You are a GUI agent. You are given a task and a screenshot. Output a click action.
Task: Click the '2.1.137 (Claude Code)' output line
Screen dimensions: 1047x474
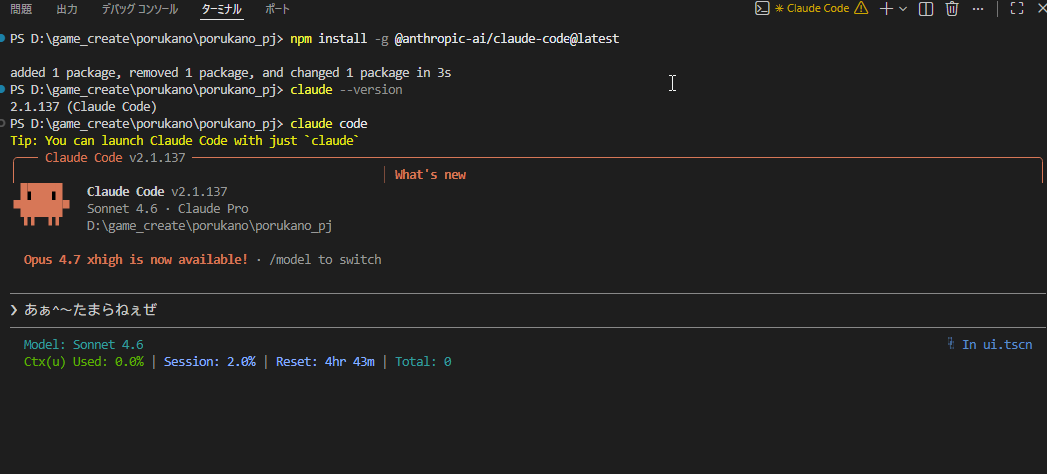83,106
